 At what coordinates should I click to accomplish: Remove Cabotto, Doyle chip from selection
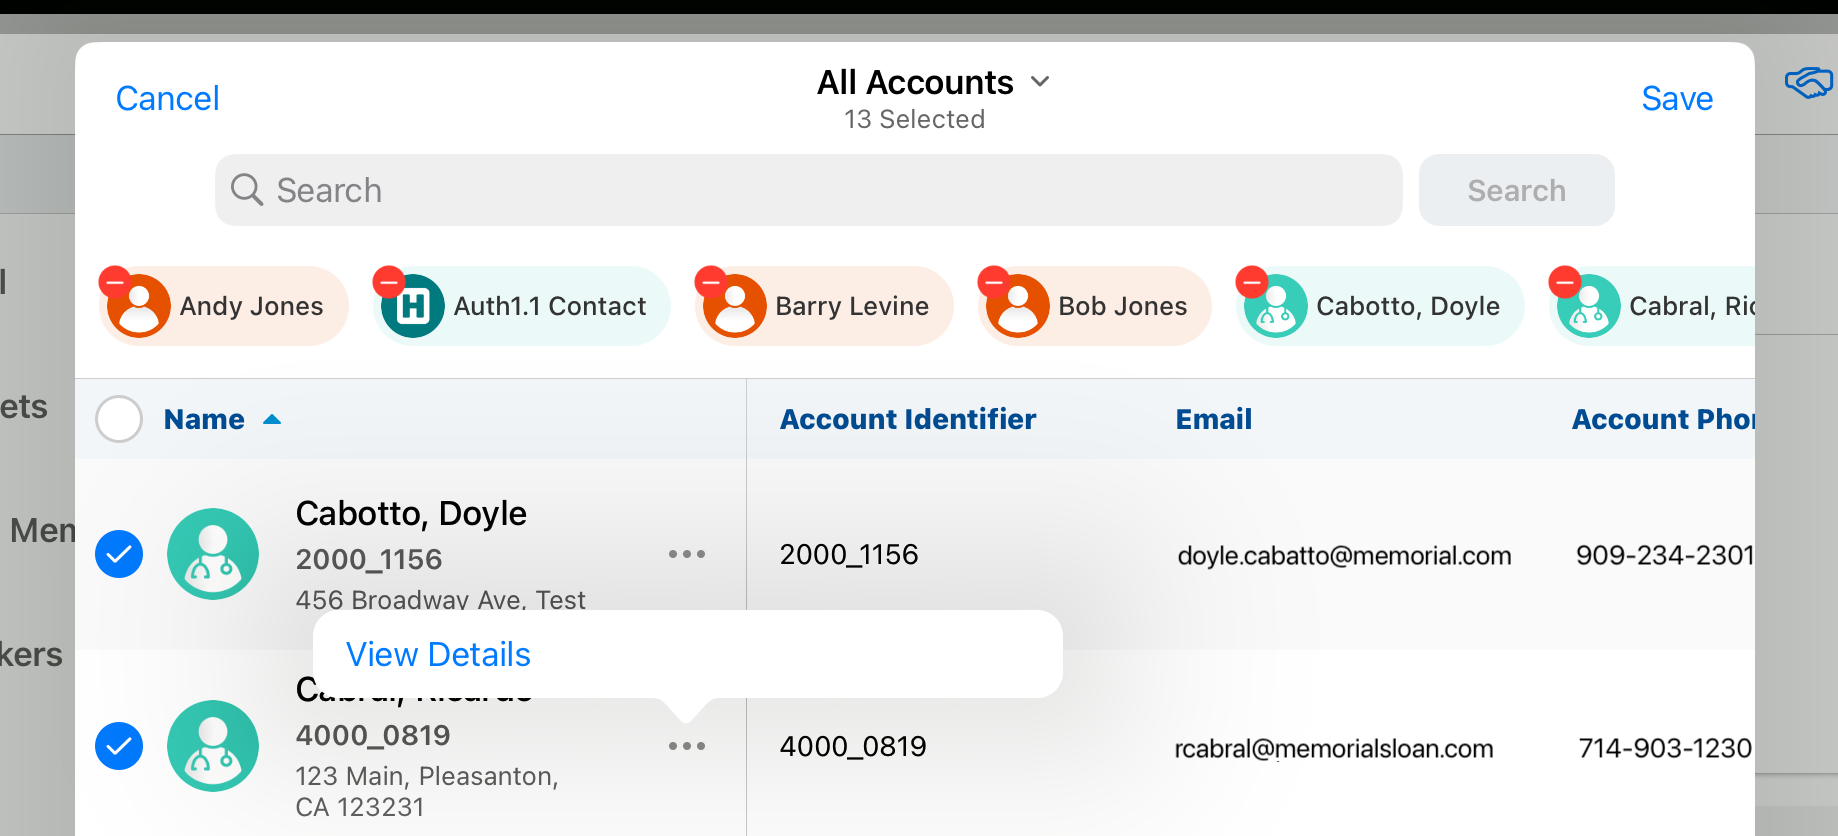[x=1252, y=282]
